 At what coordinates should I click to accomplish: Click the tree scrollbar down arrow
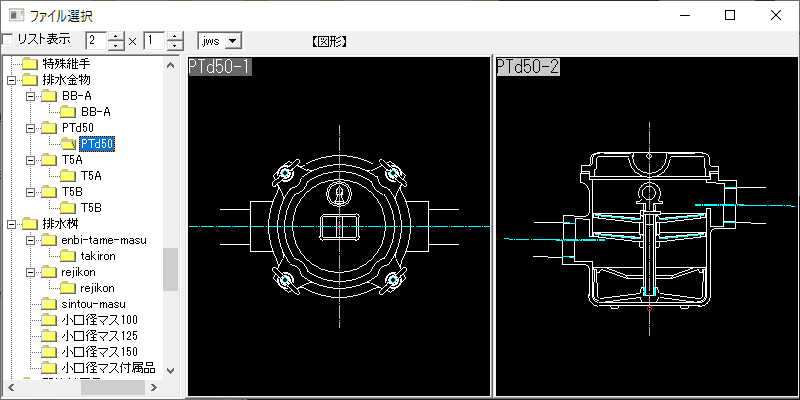point(171,371)
